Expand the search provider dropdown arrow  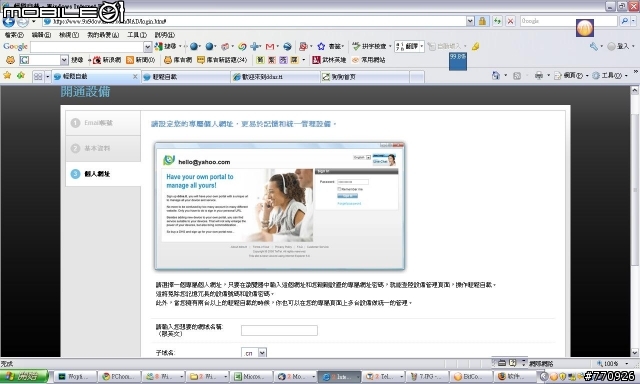[634, 21]
